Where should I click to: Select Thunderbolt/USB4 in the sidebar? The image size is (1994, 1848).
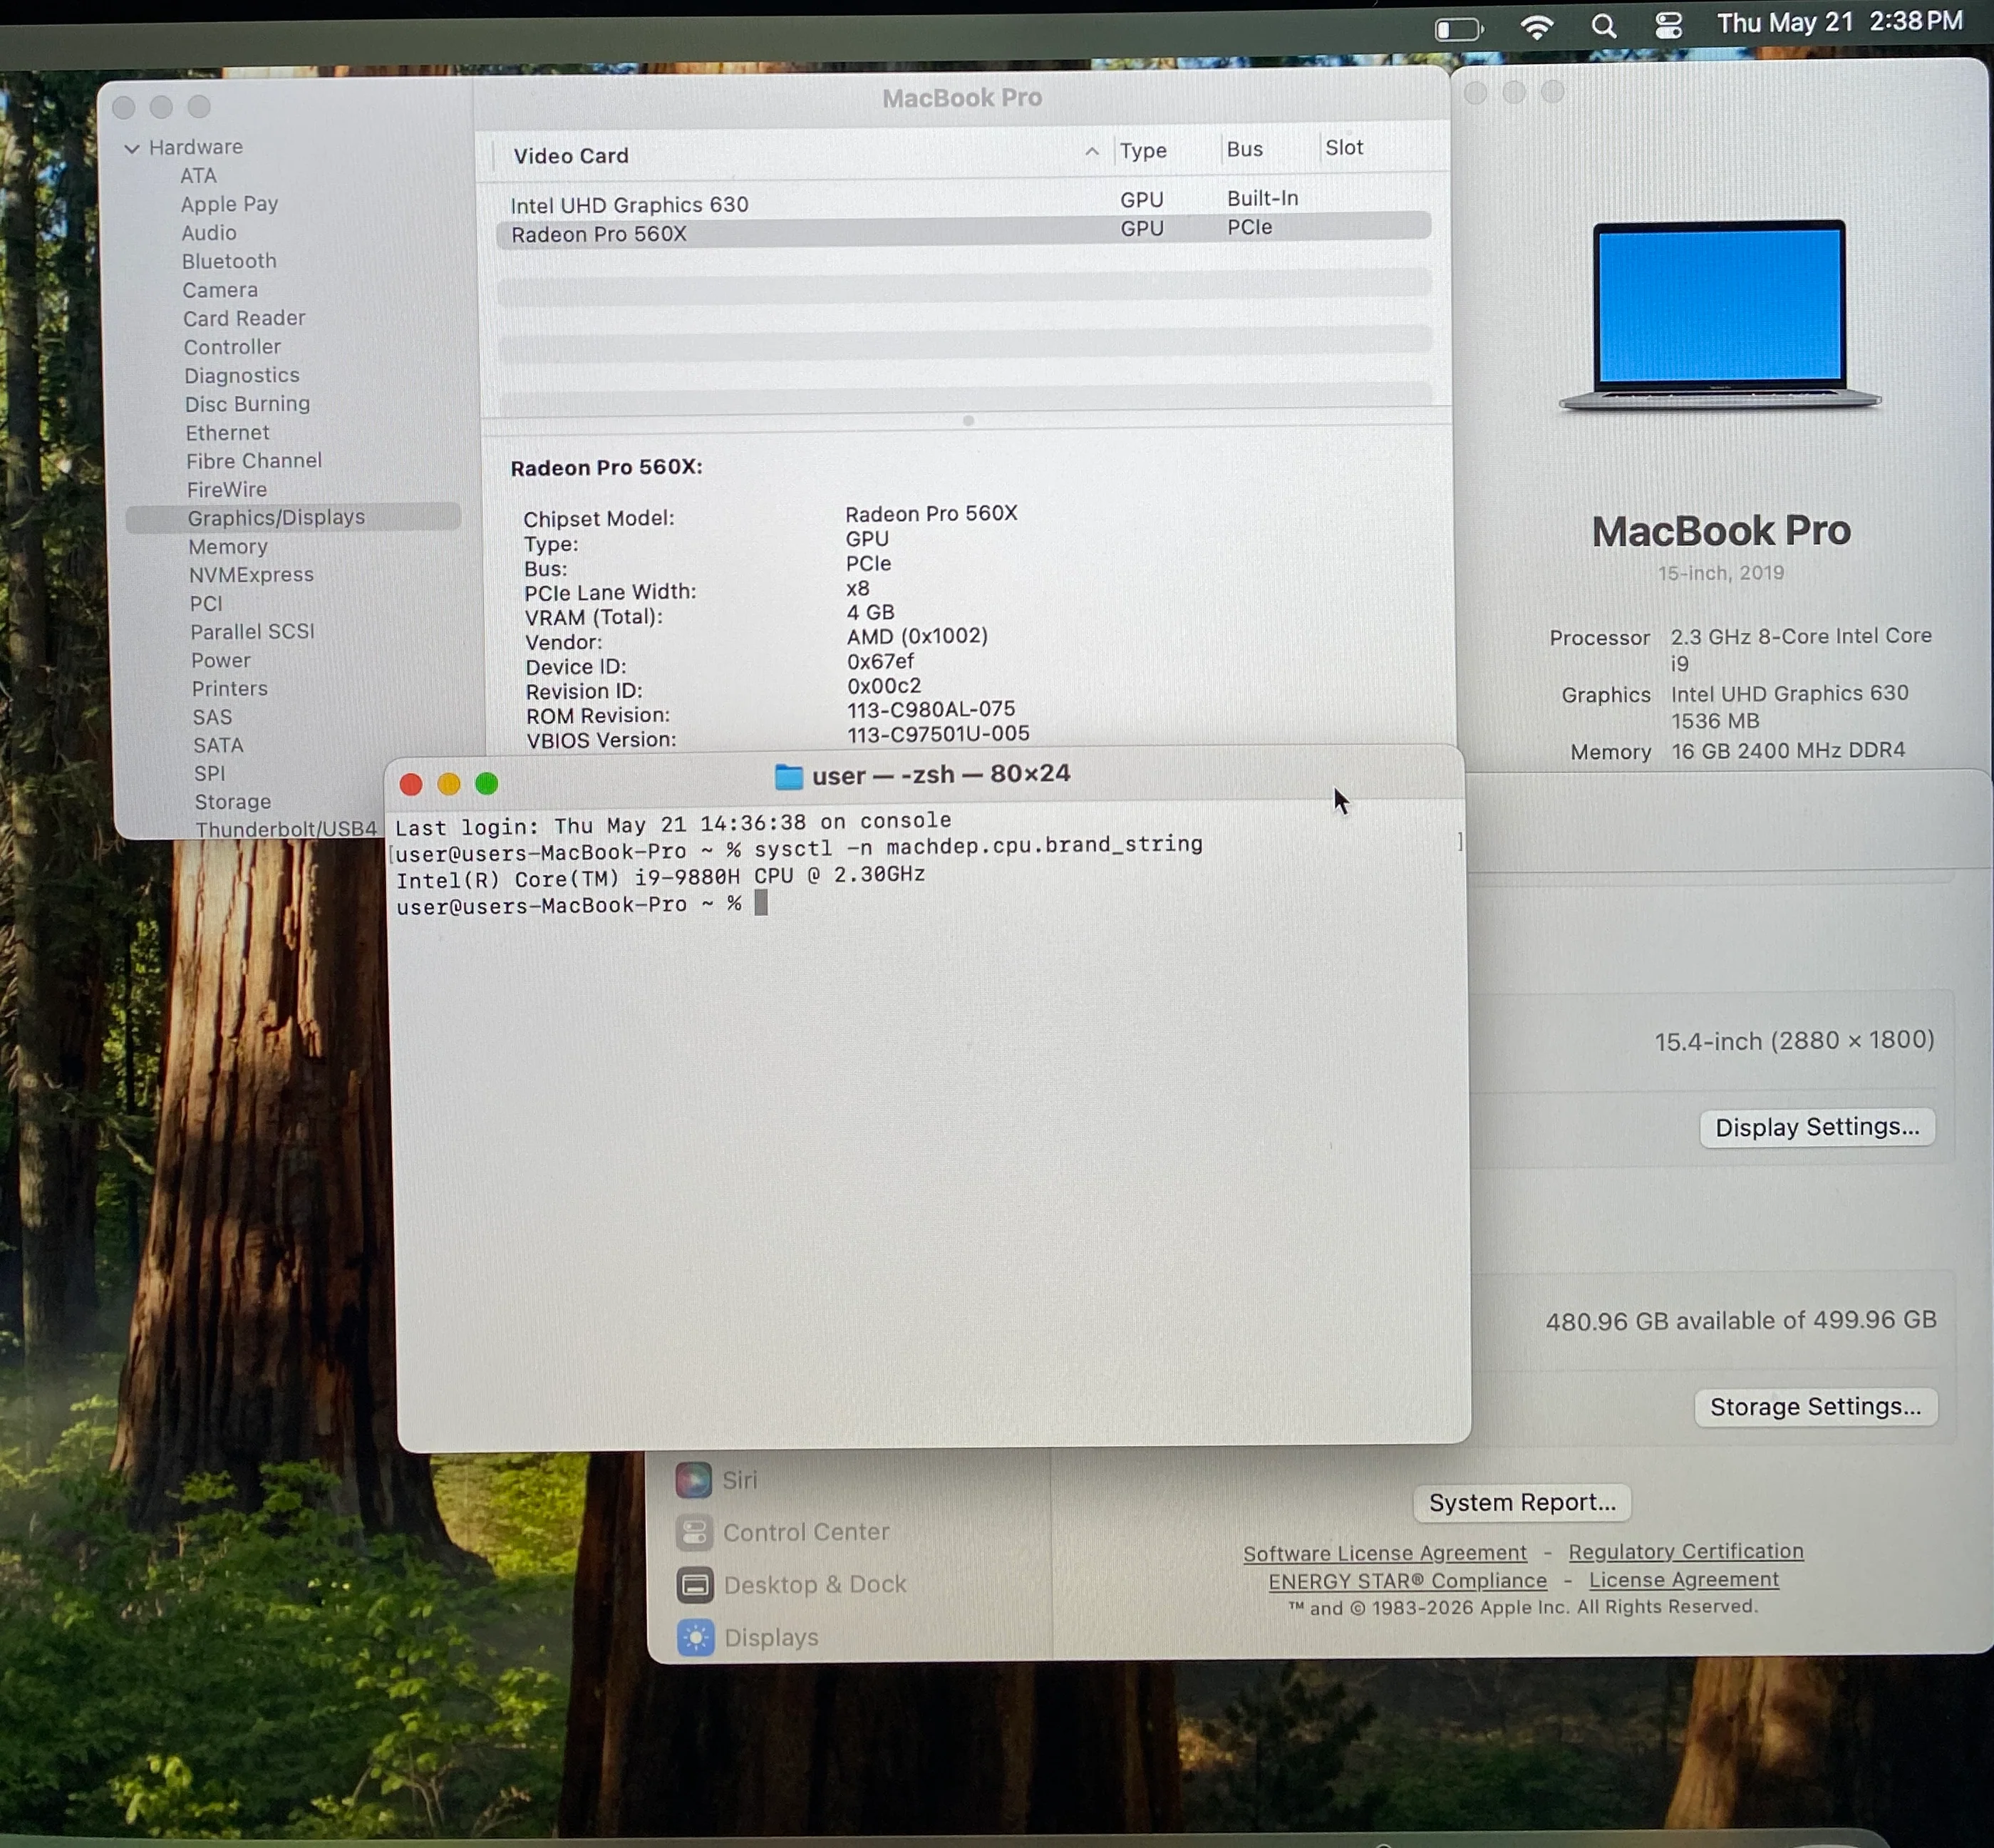[286, 829]
